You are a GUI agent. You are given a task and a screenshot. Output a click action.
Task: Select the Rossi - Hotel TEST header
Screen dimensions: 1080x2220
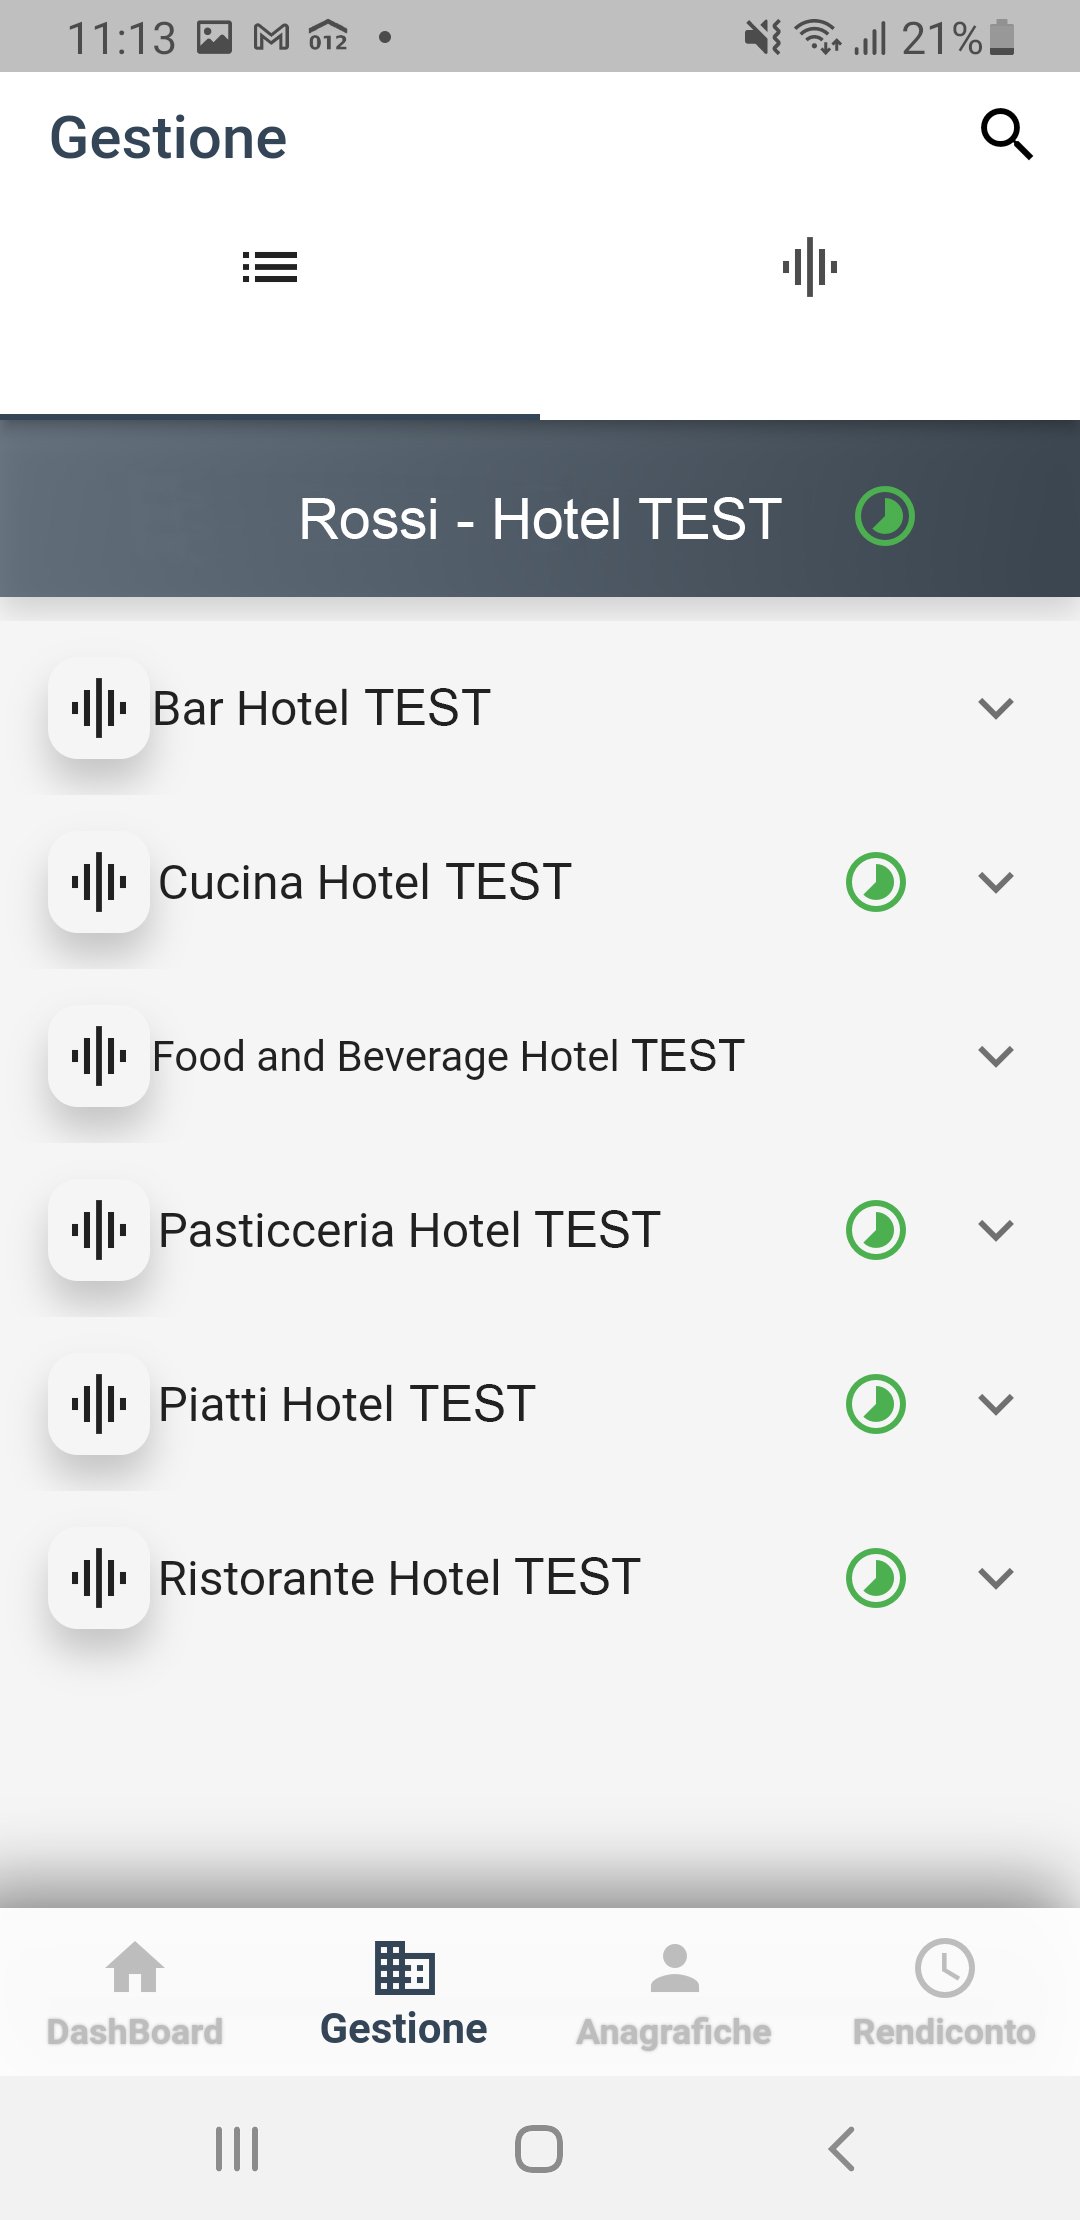[540, 519]
